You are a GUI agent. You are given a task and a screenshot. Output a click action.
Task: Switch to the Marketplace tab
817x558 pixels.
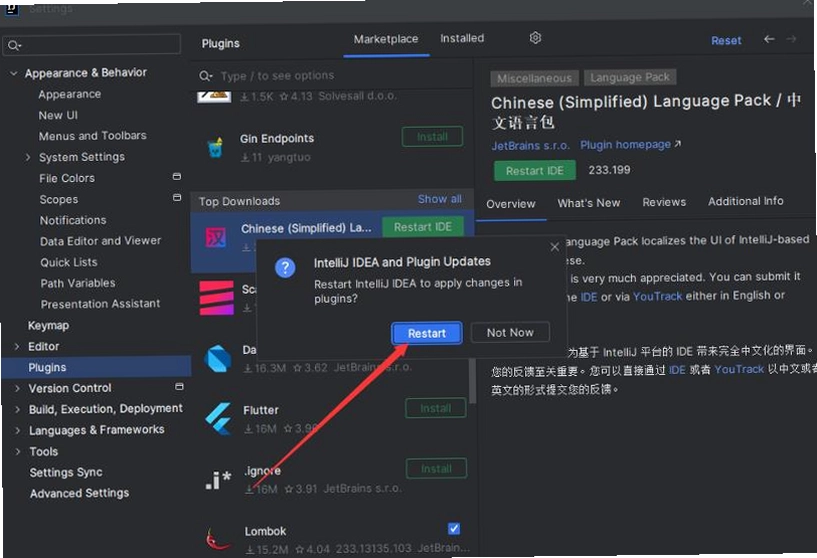[x=386, y=39]
